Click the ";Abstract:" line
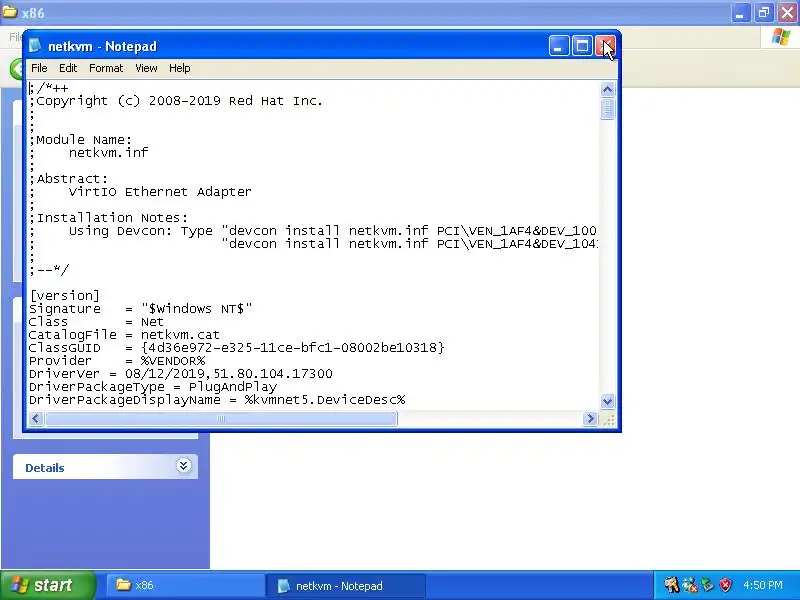Image resolution: width=800 pixels, height=600 pixels. point(68,179)
